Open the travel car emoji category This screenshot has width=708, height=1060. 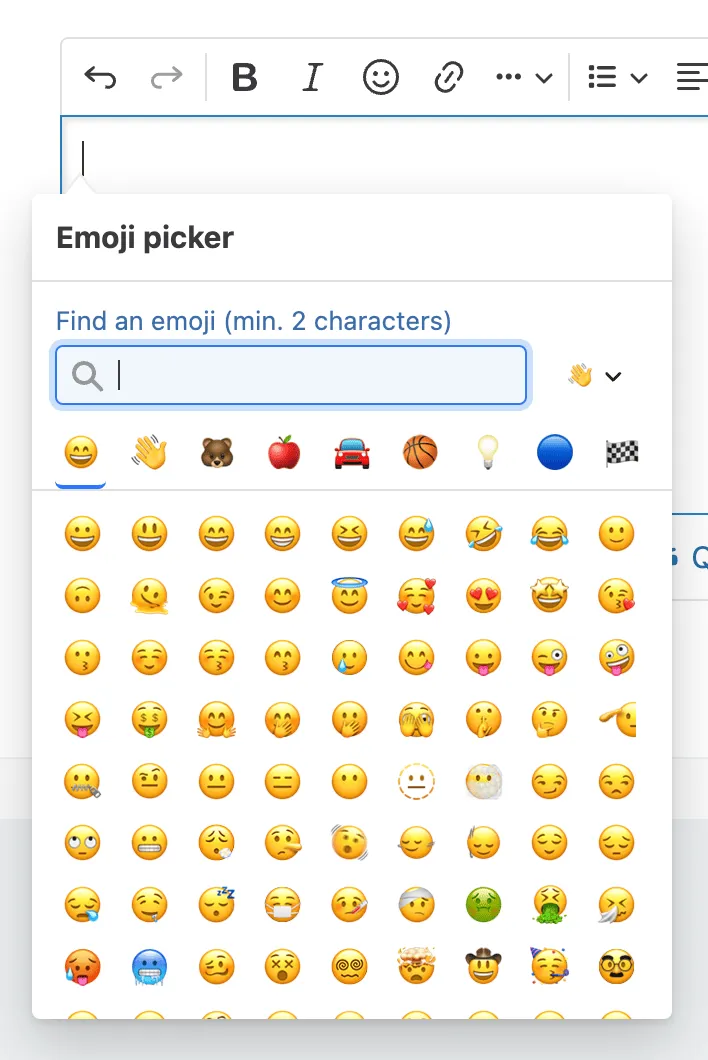[x=352, y=453]
